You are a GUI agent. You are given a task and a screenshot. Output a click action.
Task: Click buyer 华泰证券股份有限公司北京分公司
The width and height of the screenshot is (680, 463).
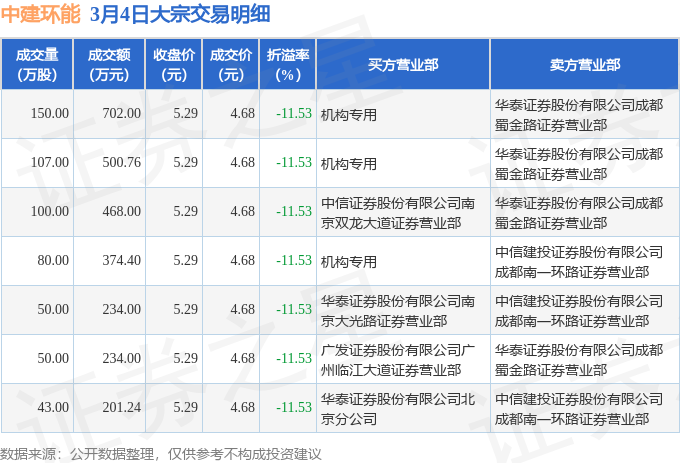point(398,409)
